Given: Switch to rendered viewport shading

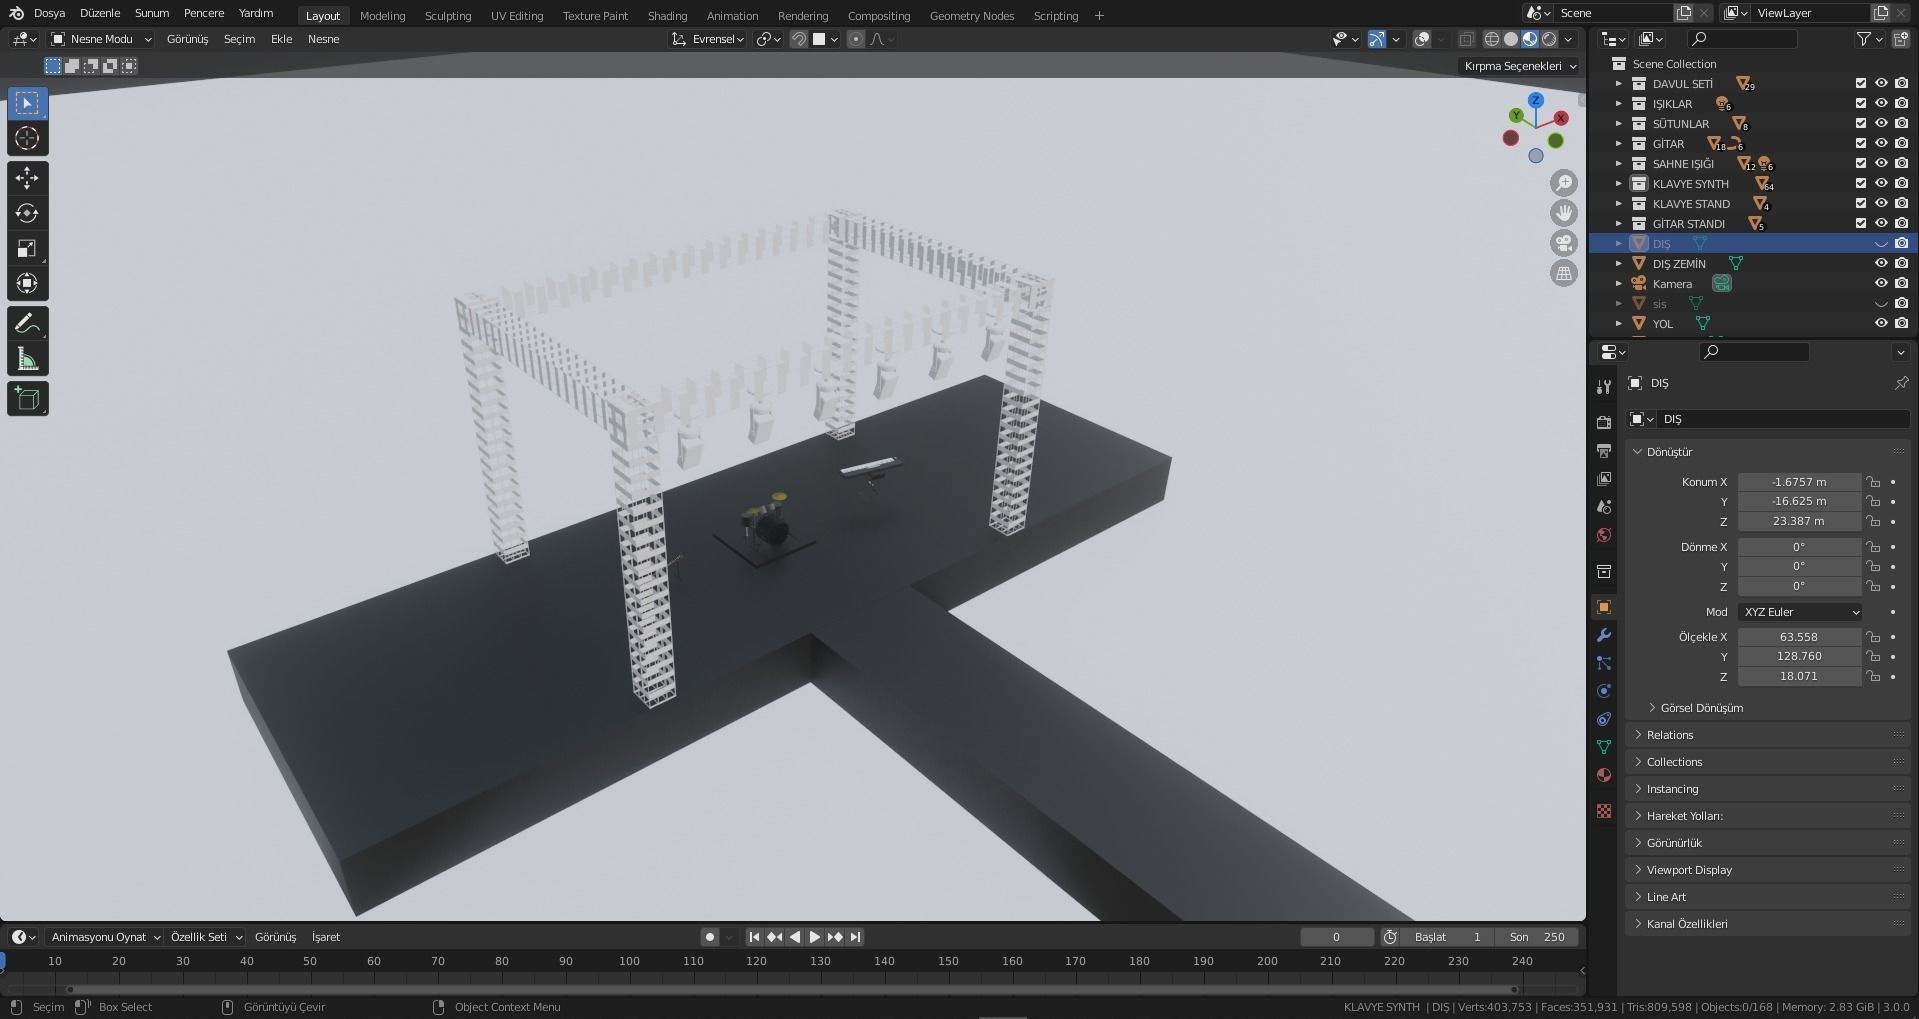Looking at the screenshot, I should 1549,39.
